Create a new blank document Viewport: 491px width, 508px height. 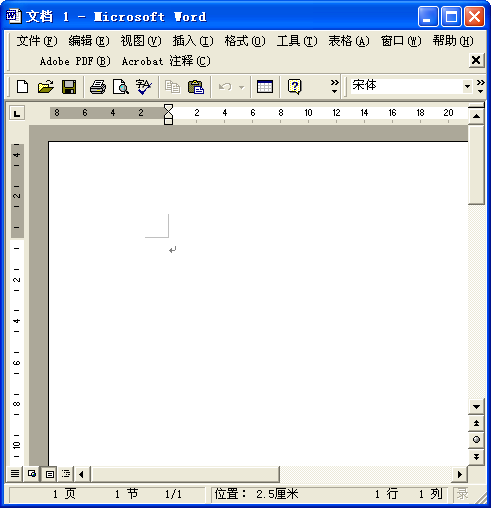point(22,87)
